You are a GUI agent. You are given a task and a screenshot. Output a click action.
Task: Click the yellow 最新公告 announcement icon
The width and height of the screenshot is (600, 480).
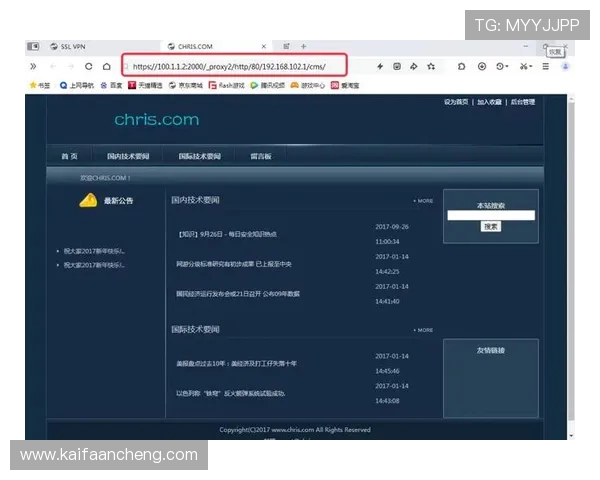pyautogui.click(x=88, y=200)
